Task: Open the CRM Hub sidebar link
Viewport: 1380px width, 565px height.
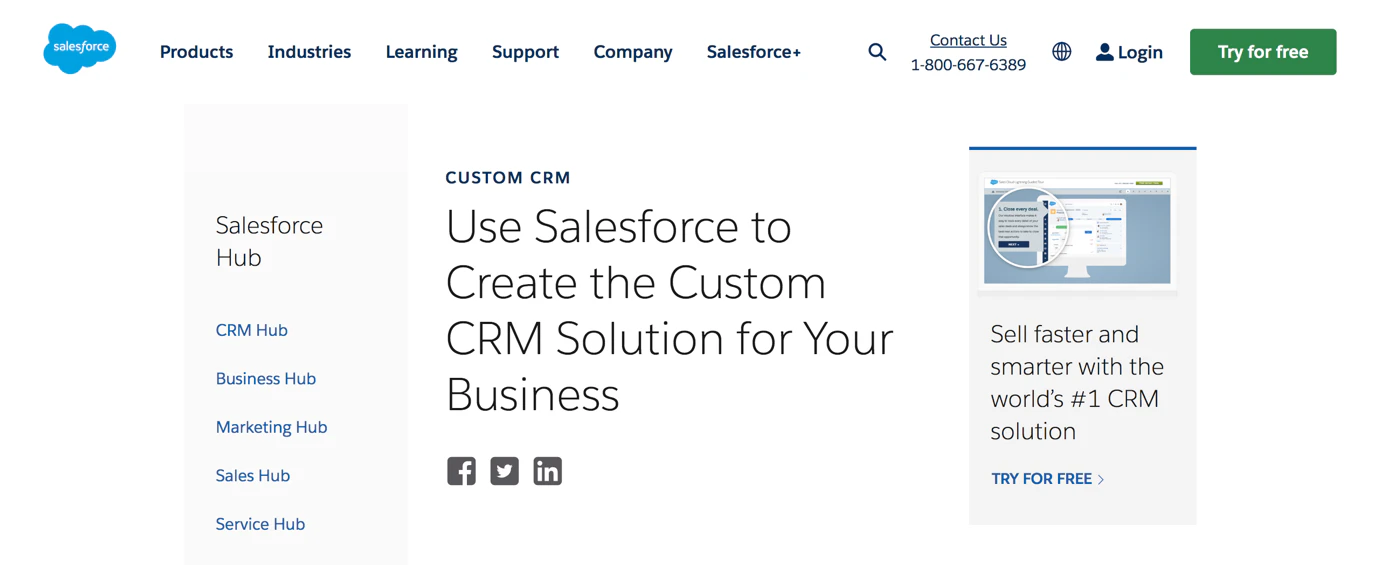Action: point(252,330)
